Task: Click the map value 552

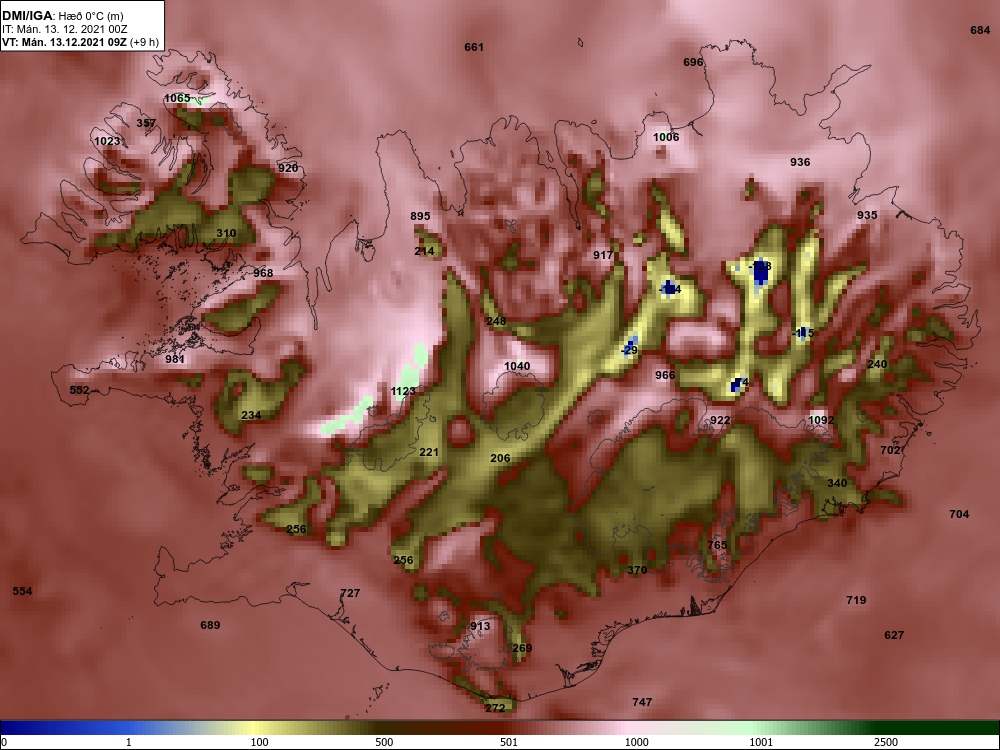Action: pyautogui.click(x=80, y=390)
